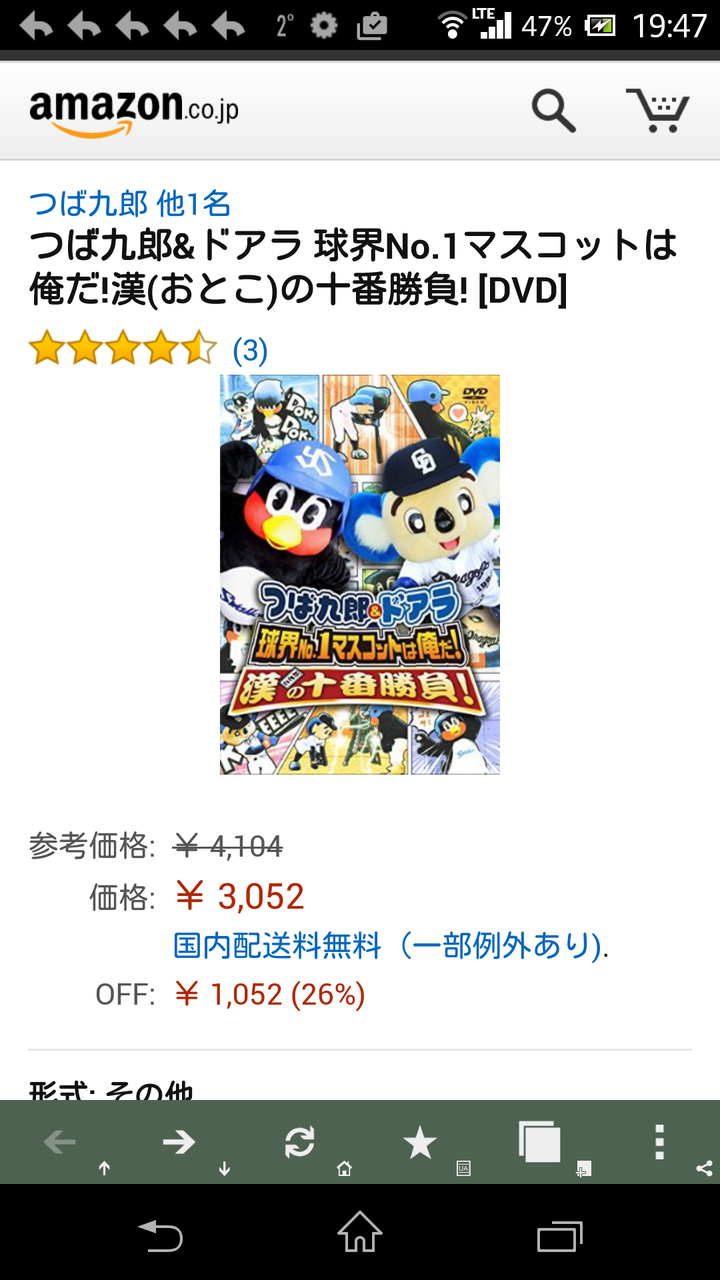Tap Android home navigation button

click(360, 1232)
